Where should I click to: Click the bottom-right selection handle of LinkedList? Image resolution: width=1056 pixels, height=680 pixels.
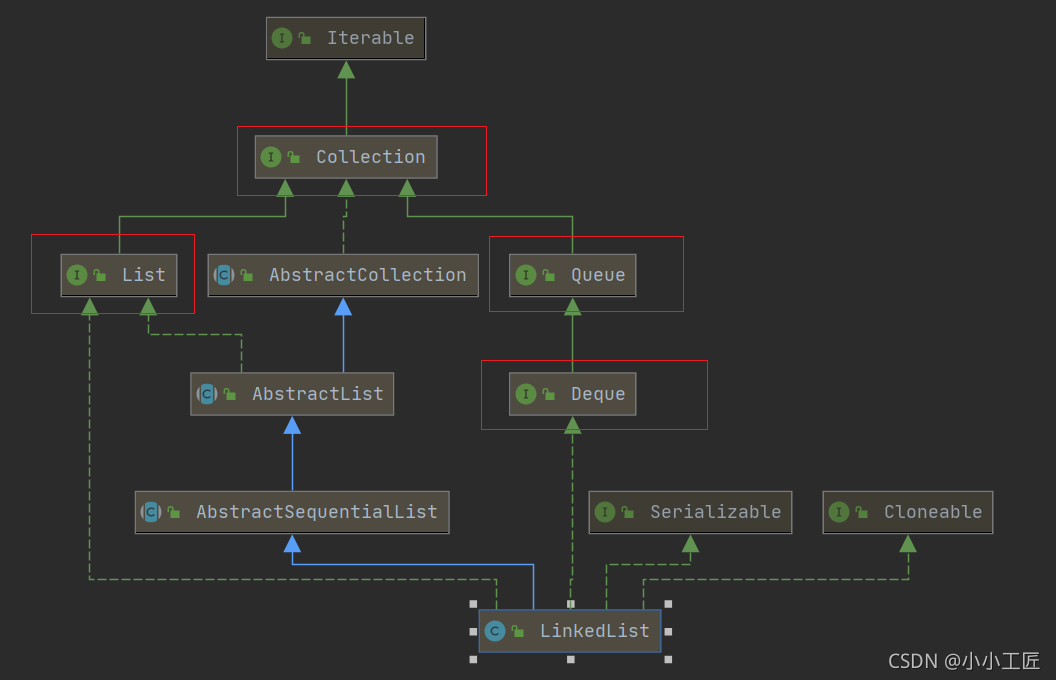[667, 660]
